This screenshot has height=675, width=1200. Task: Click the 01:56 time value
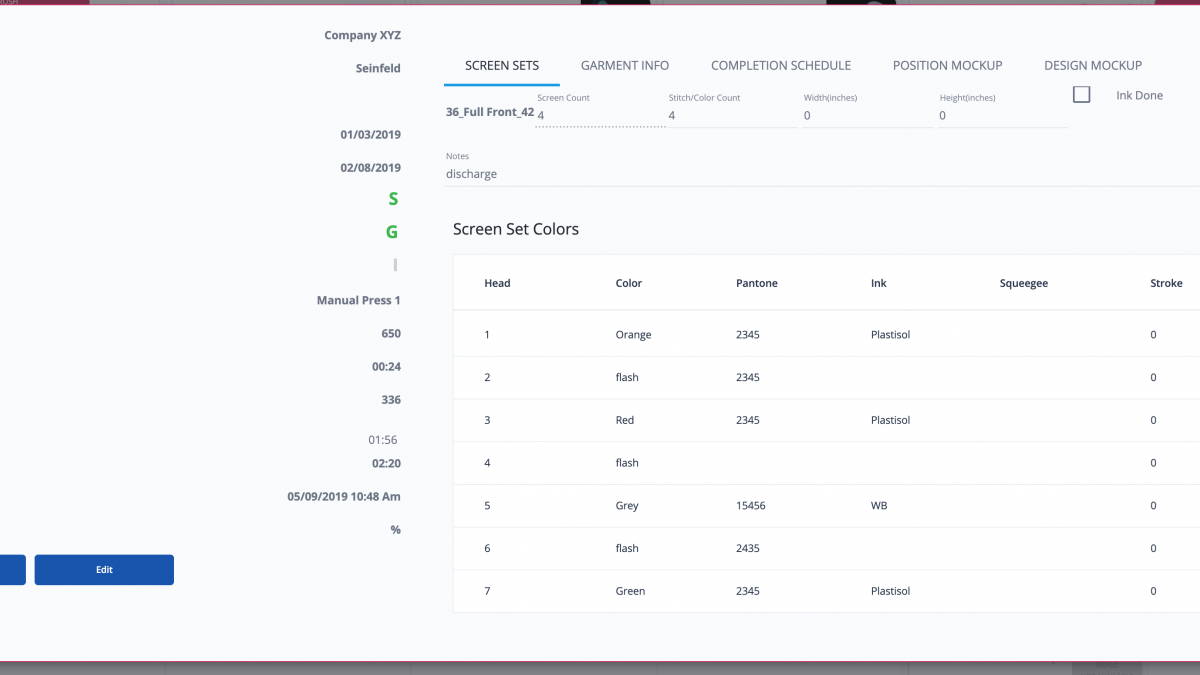(383, 440)
